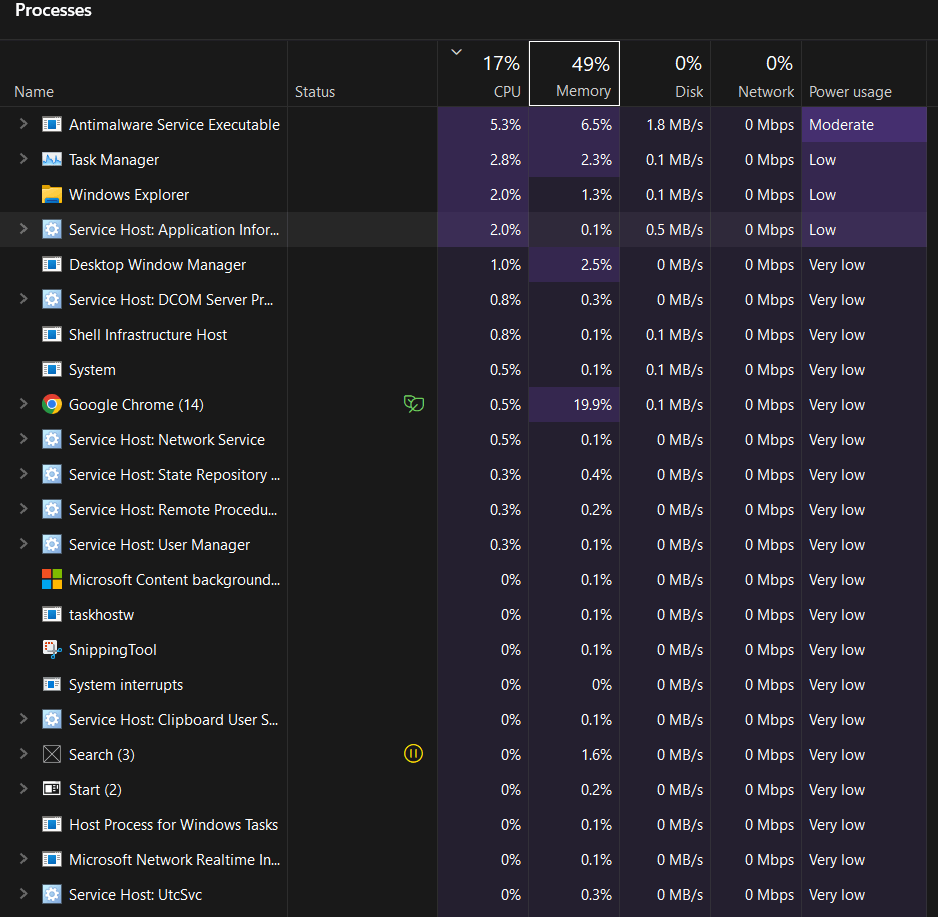This screenshot has width=938, height=917.
Task: Sort processes by the CPU column
Action: coord(483,74)
